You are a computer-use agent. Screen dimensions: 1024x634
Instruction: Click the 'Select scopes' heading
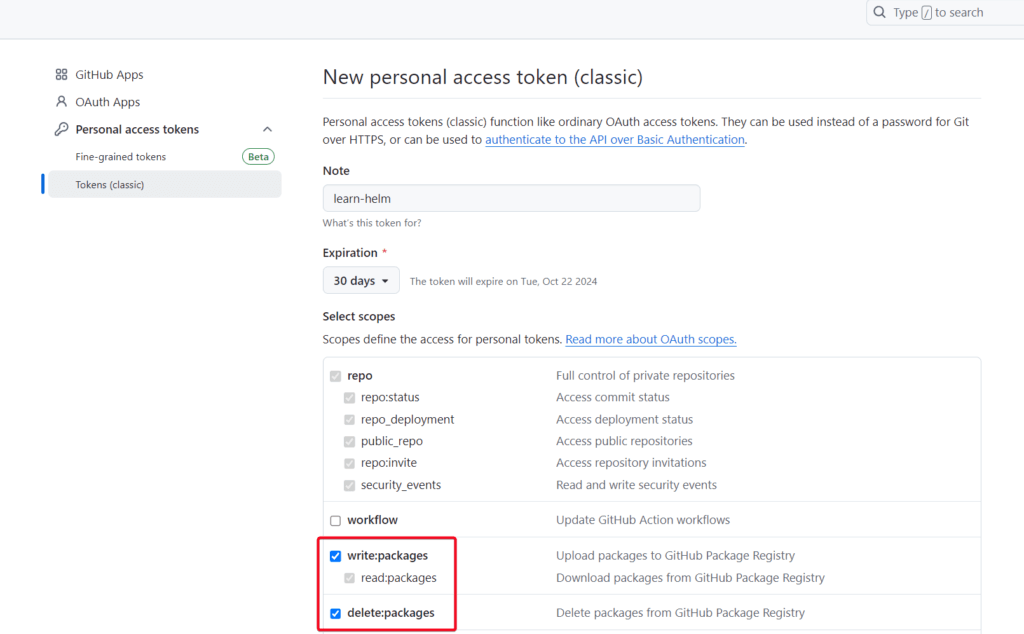click(x=359, y=316)
